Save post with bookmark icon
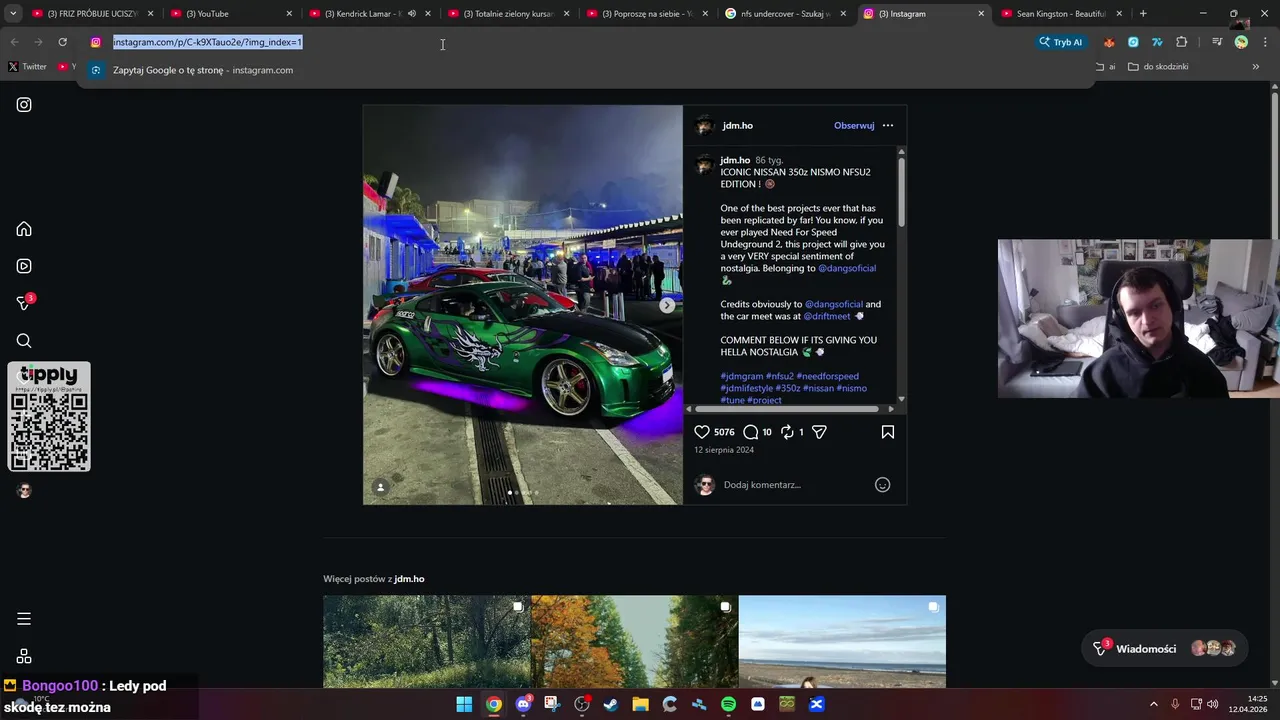This screenshot has height=720, width=1280. point(888,432)
